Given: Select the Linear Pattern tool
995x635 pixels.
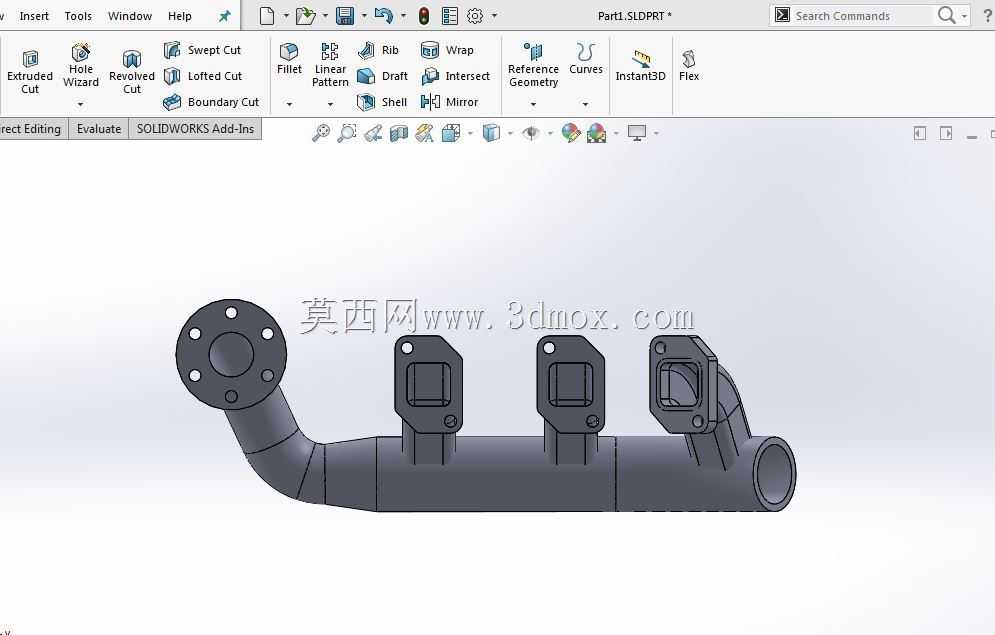Looking at the screenshot, I should tap(330, 66).
